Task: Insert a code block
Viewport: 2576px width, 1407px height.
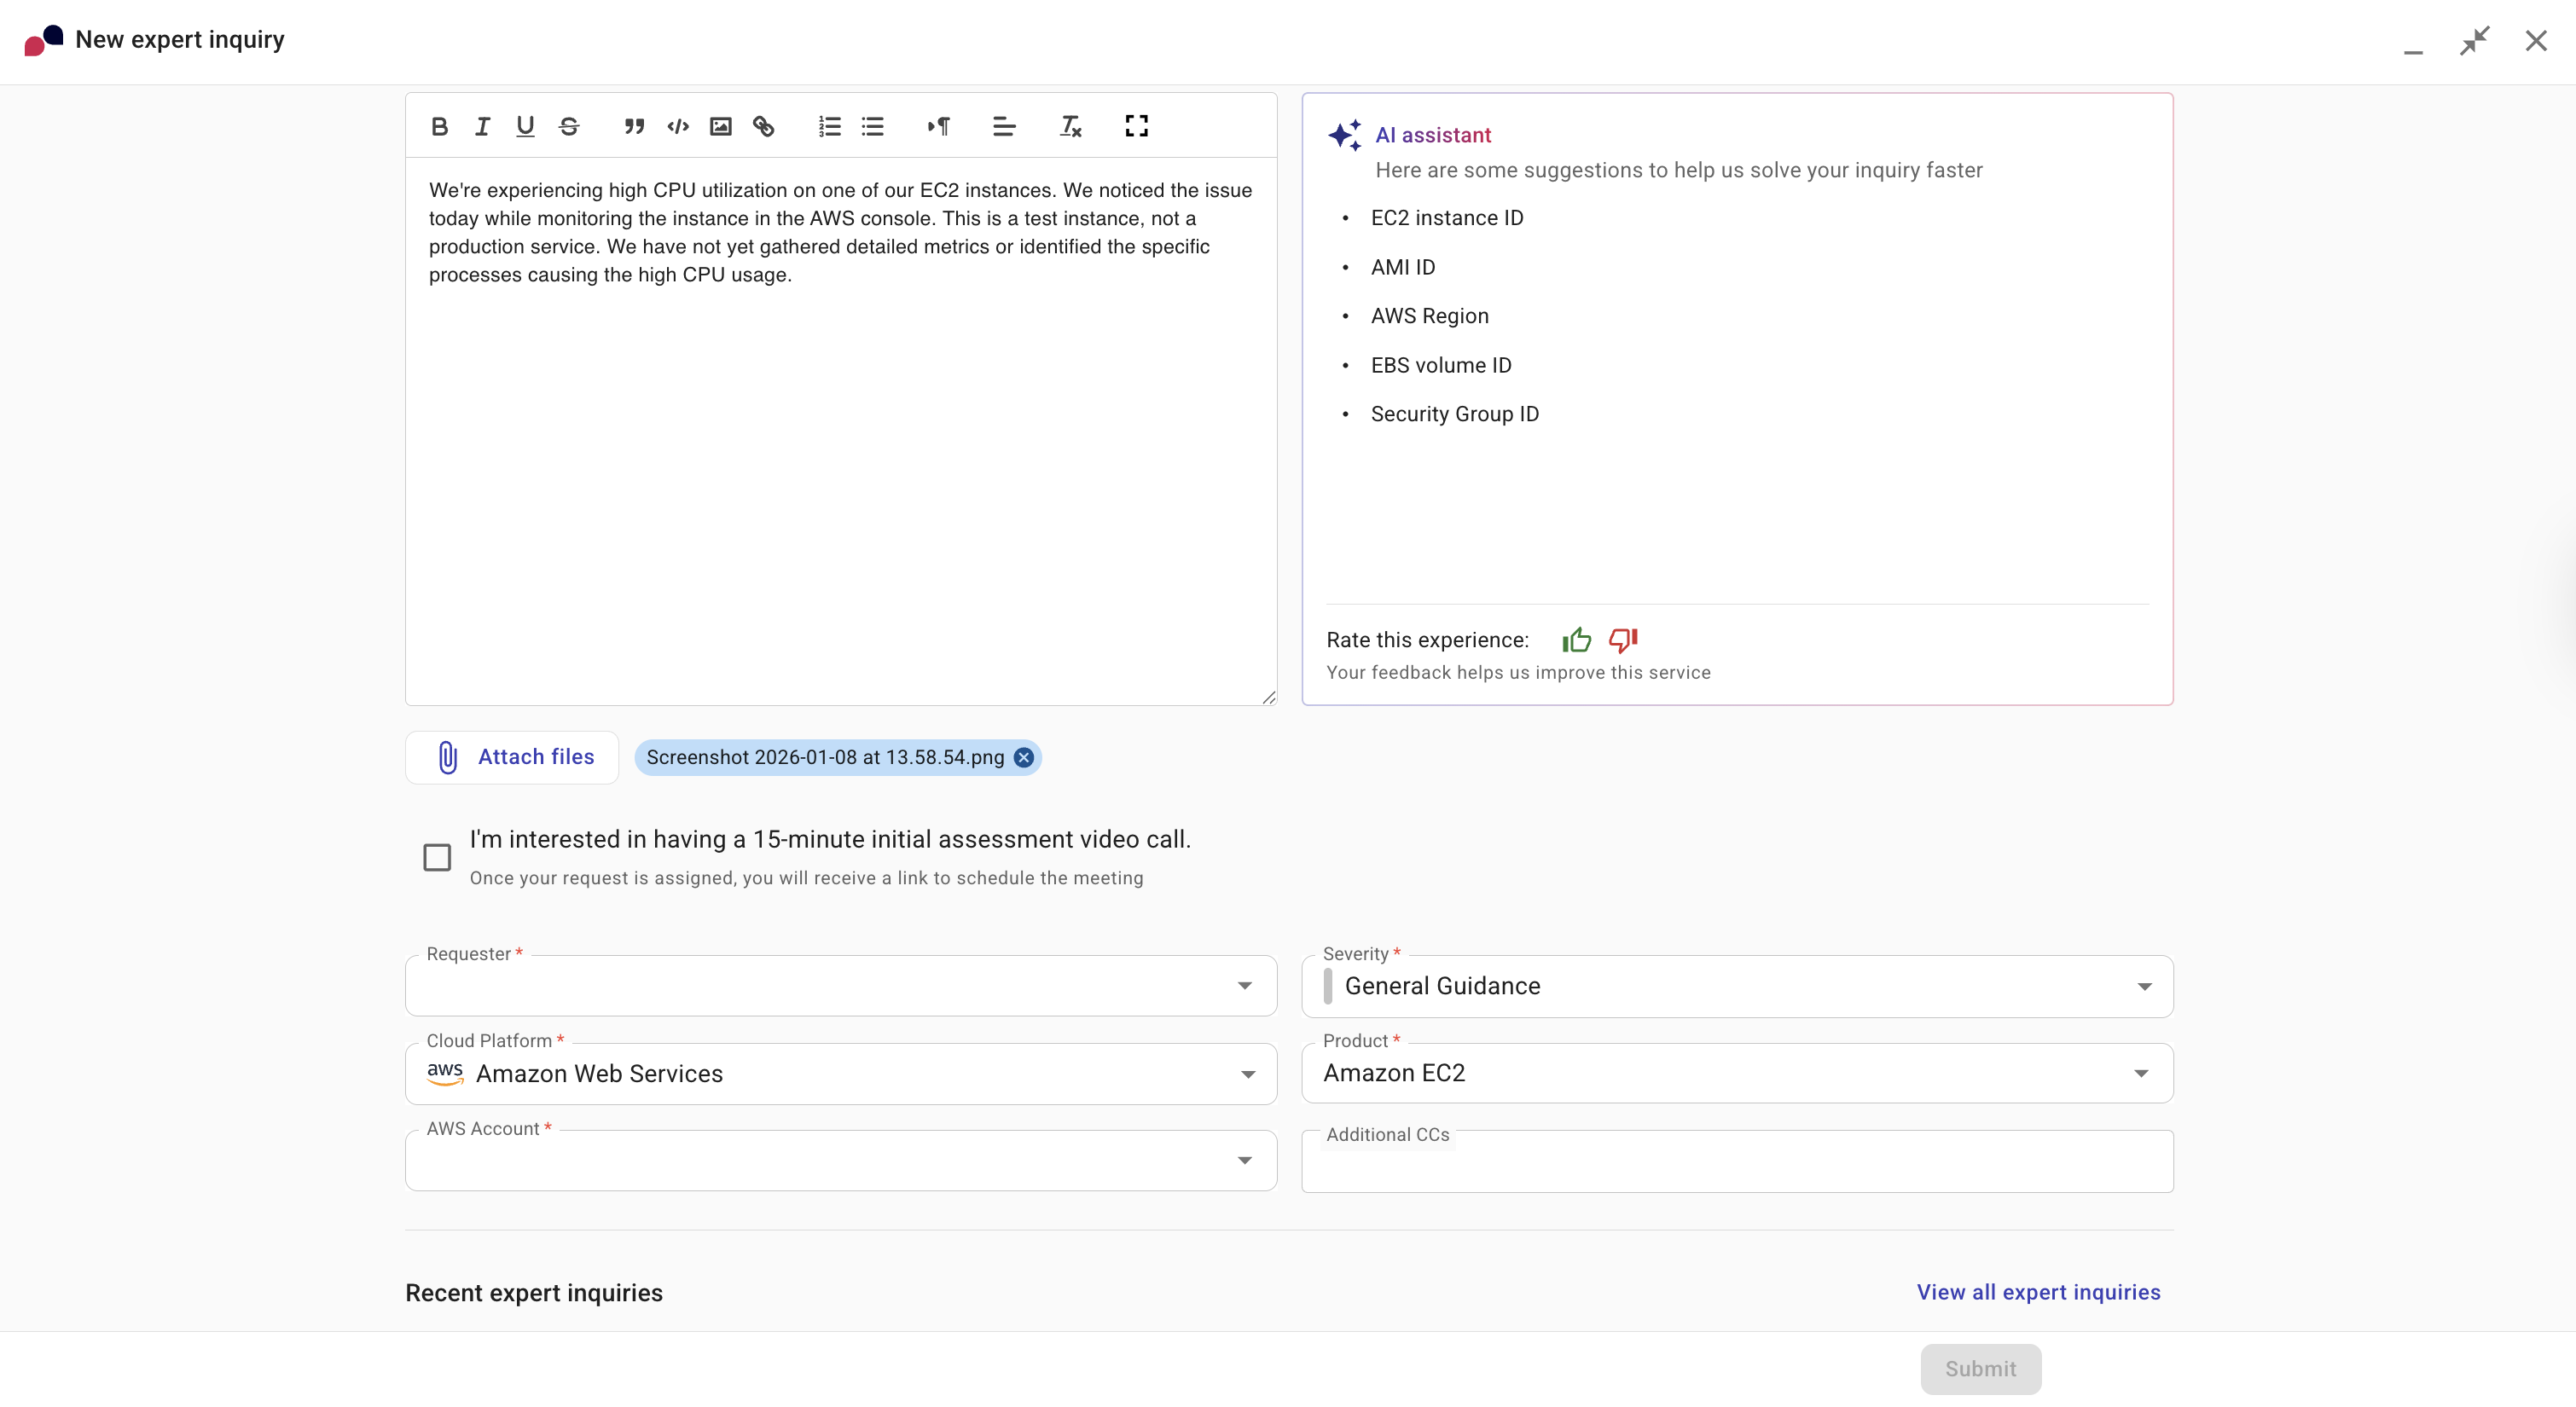Action: coord(678,126)
